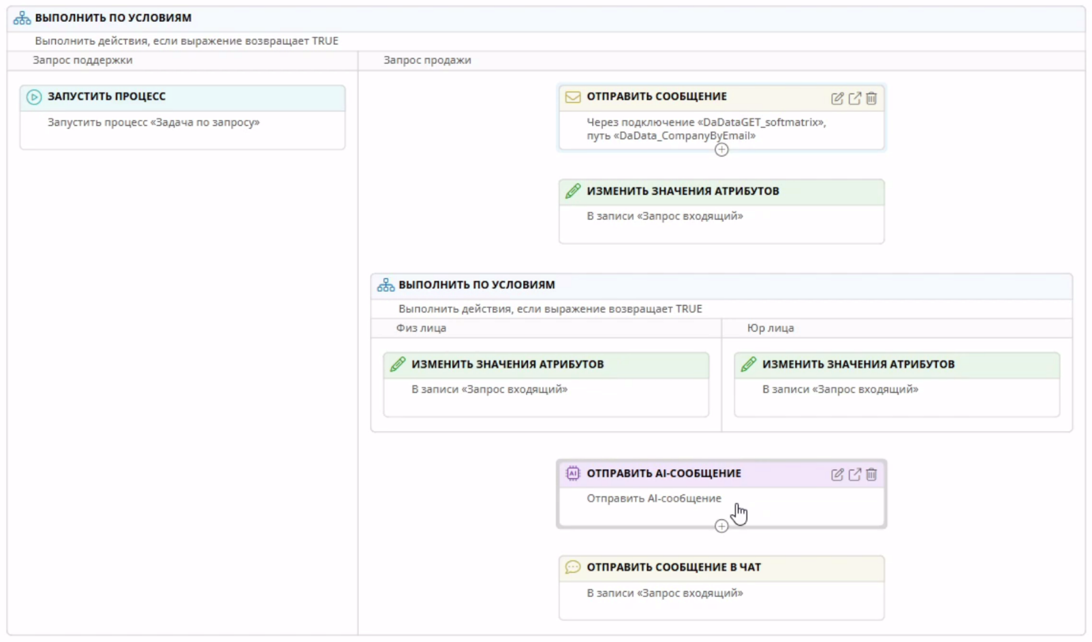Click the green pencil icon on «ИЗМЕНИТЬ ЗНАЧЕНИЯ АТРИБУТОВ» under Физ лица
This screenshot has width=1092, height=642.
[x=398, y=364]
